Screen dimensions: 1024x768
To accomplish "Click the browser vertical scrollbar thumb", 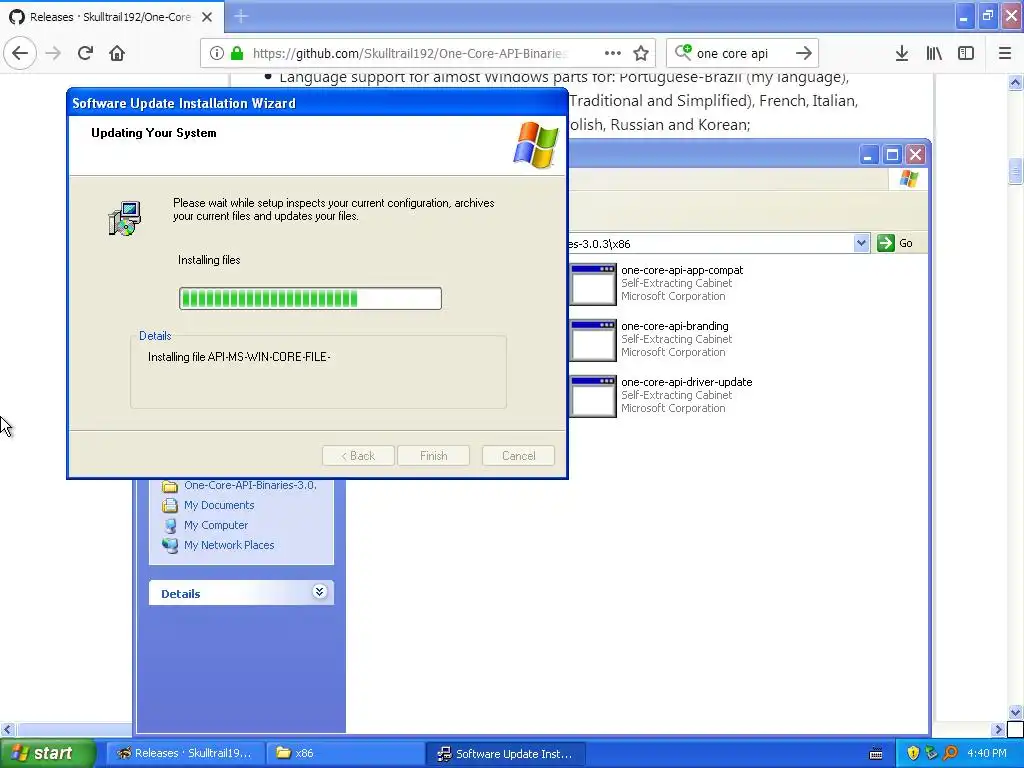I will pyautogui.click(x=1015, y=171).
